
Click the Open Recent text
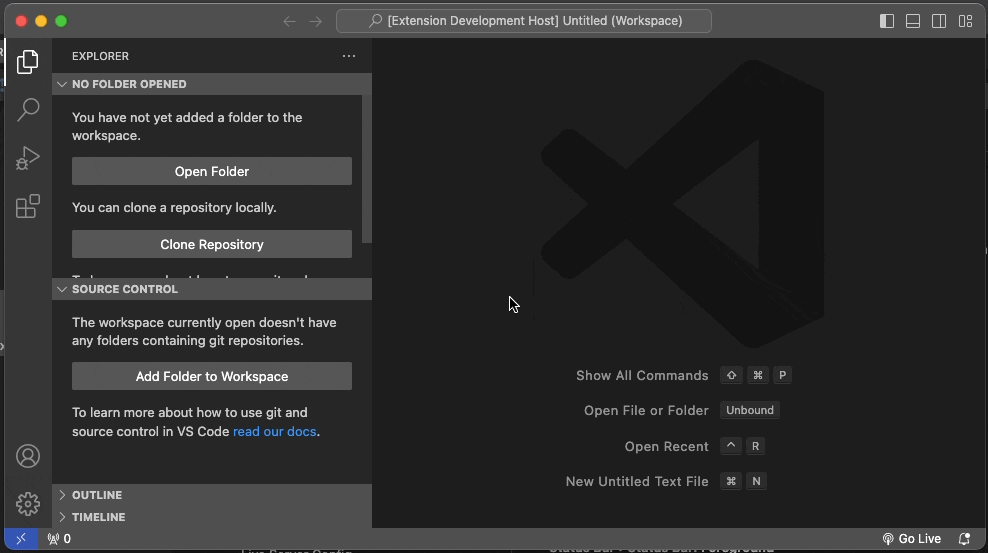(x=667, y=447)
